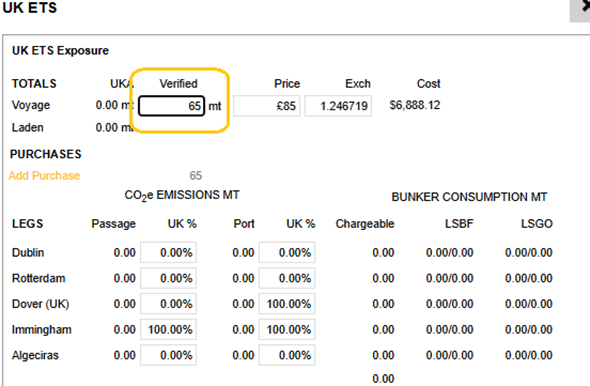Click the Dover (UK) leg name
This screenshot has width=590, height=386.
[41, 304]
